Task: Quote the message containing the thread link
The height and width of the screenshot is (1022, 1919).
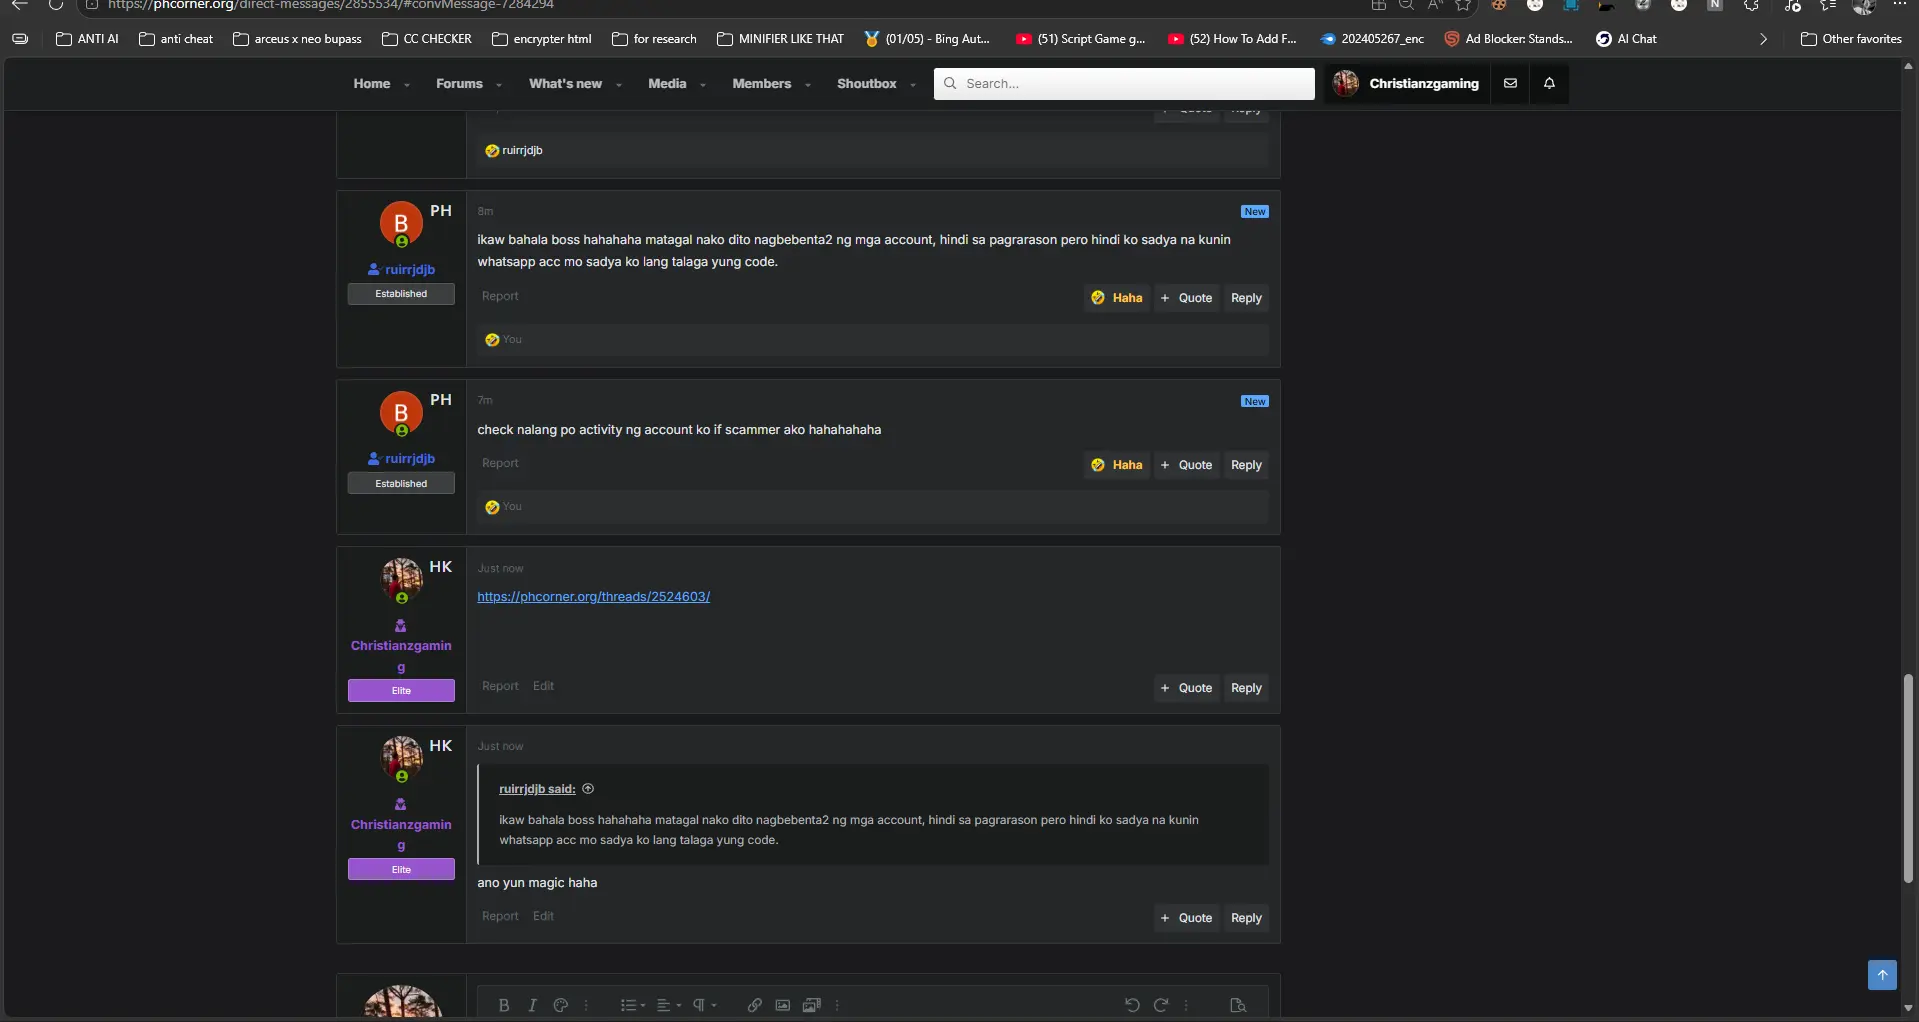Action: (1186, 688)
